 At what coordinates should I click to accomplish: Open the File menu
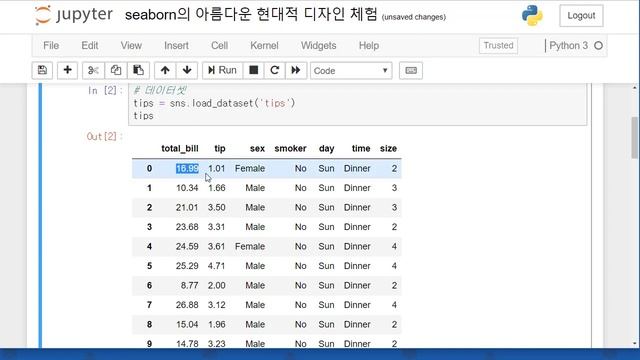coord(51,45)
